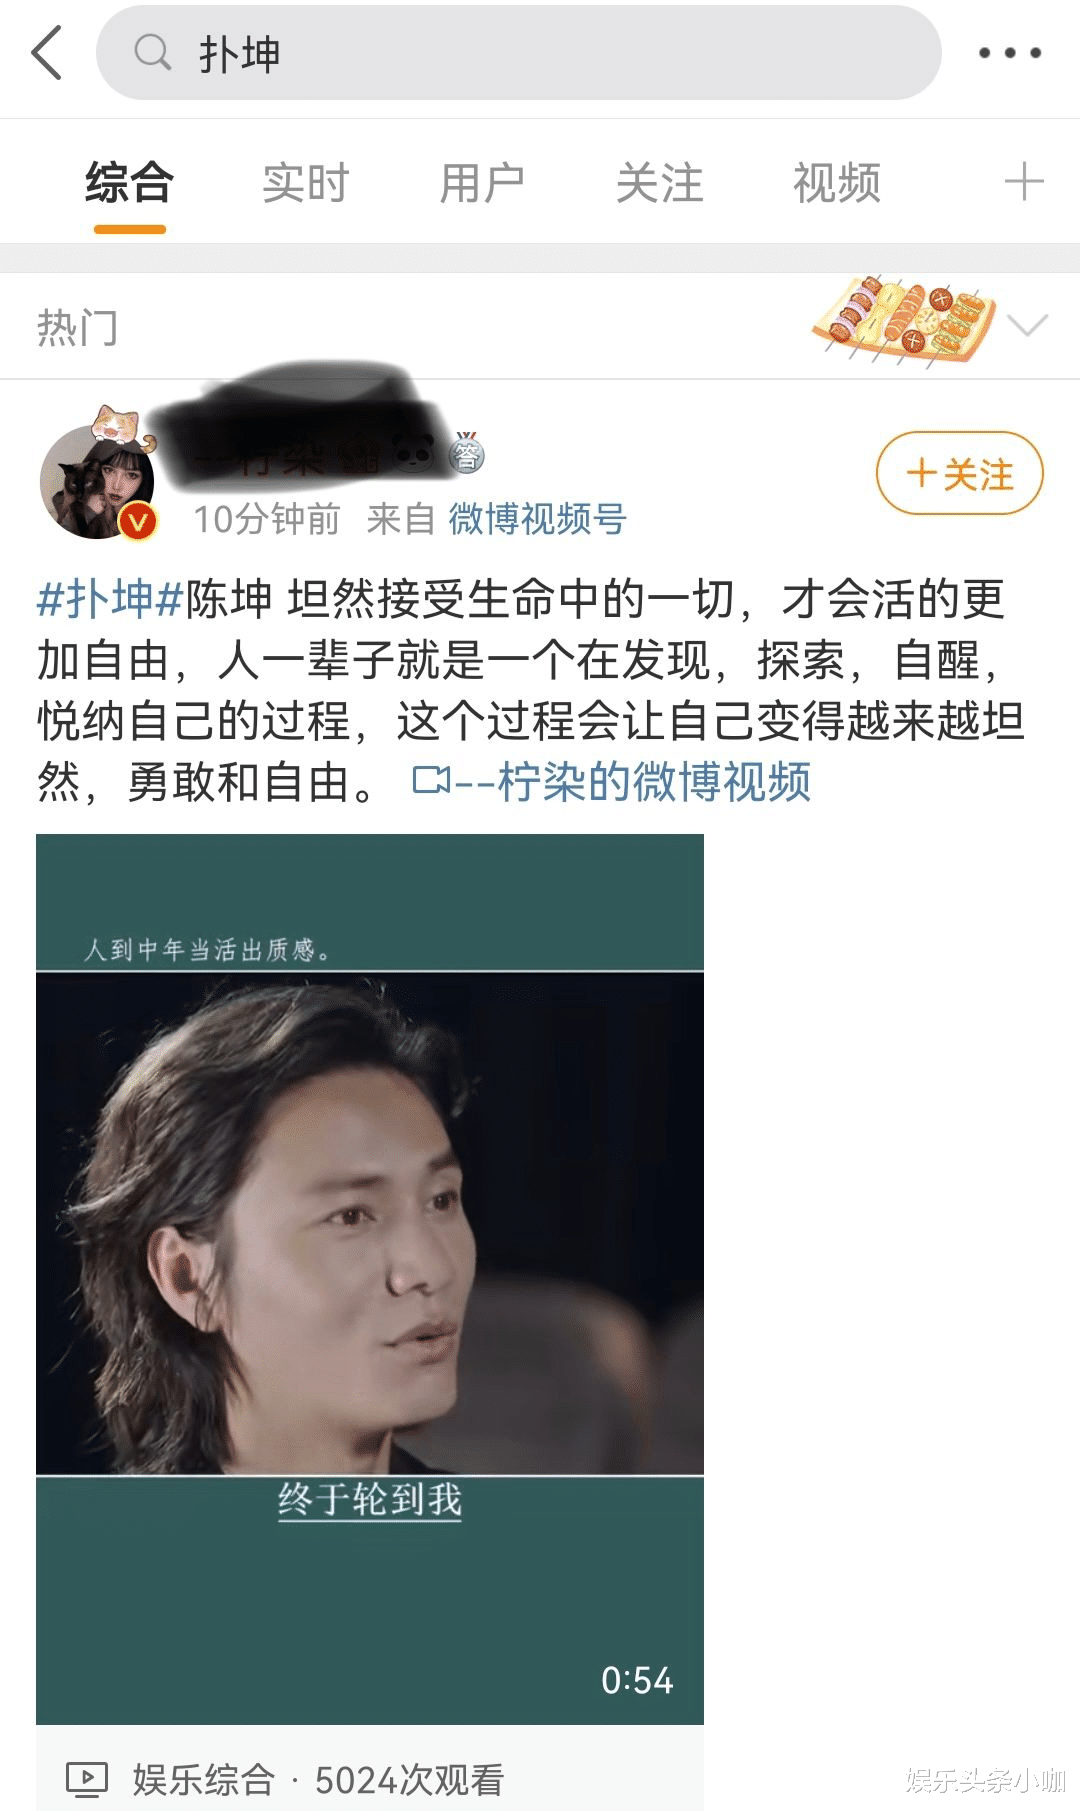
Task: Tap the search field containing 扑坤
Action: (519, 53)
